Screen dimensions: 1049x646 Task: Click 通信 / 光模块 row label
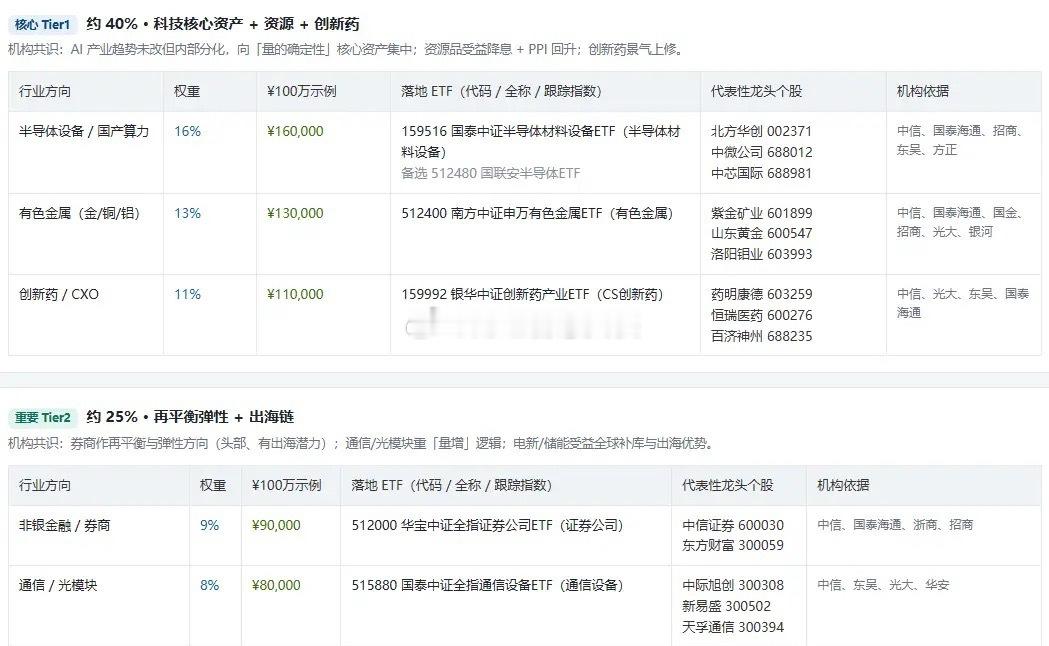(58, 585)
